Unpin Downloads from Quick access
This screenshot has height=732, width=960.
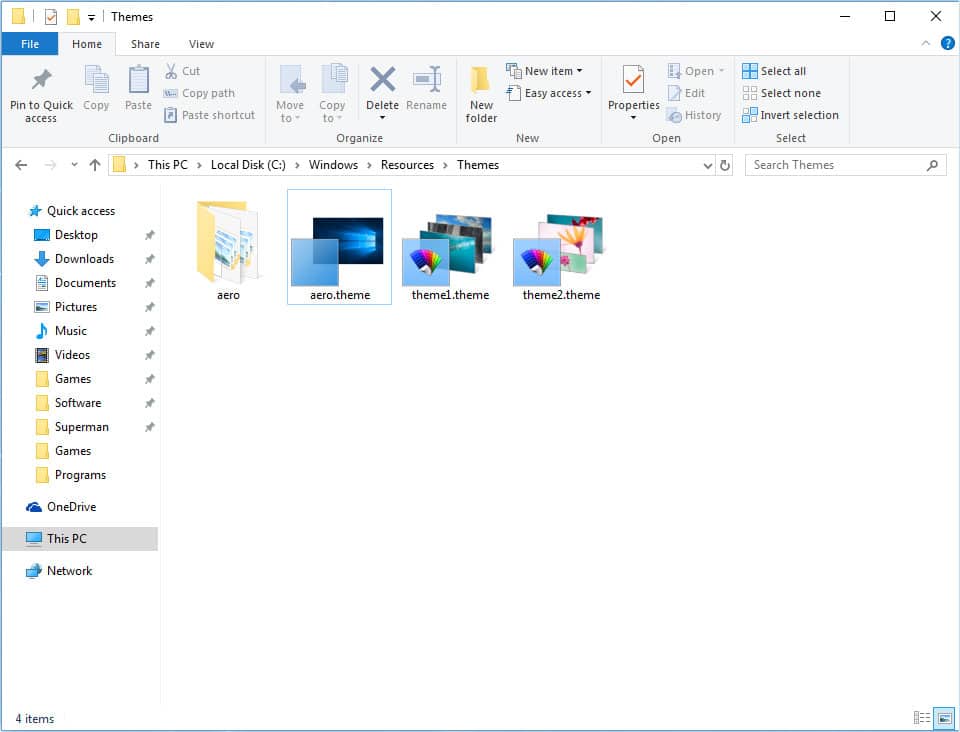(149, 259)
